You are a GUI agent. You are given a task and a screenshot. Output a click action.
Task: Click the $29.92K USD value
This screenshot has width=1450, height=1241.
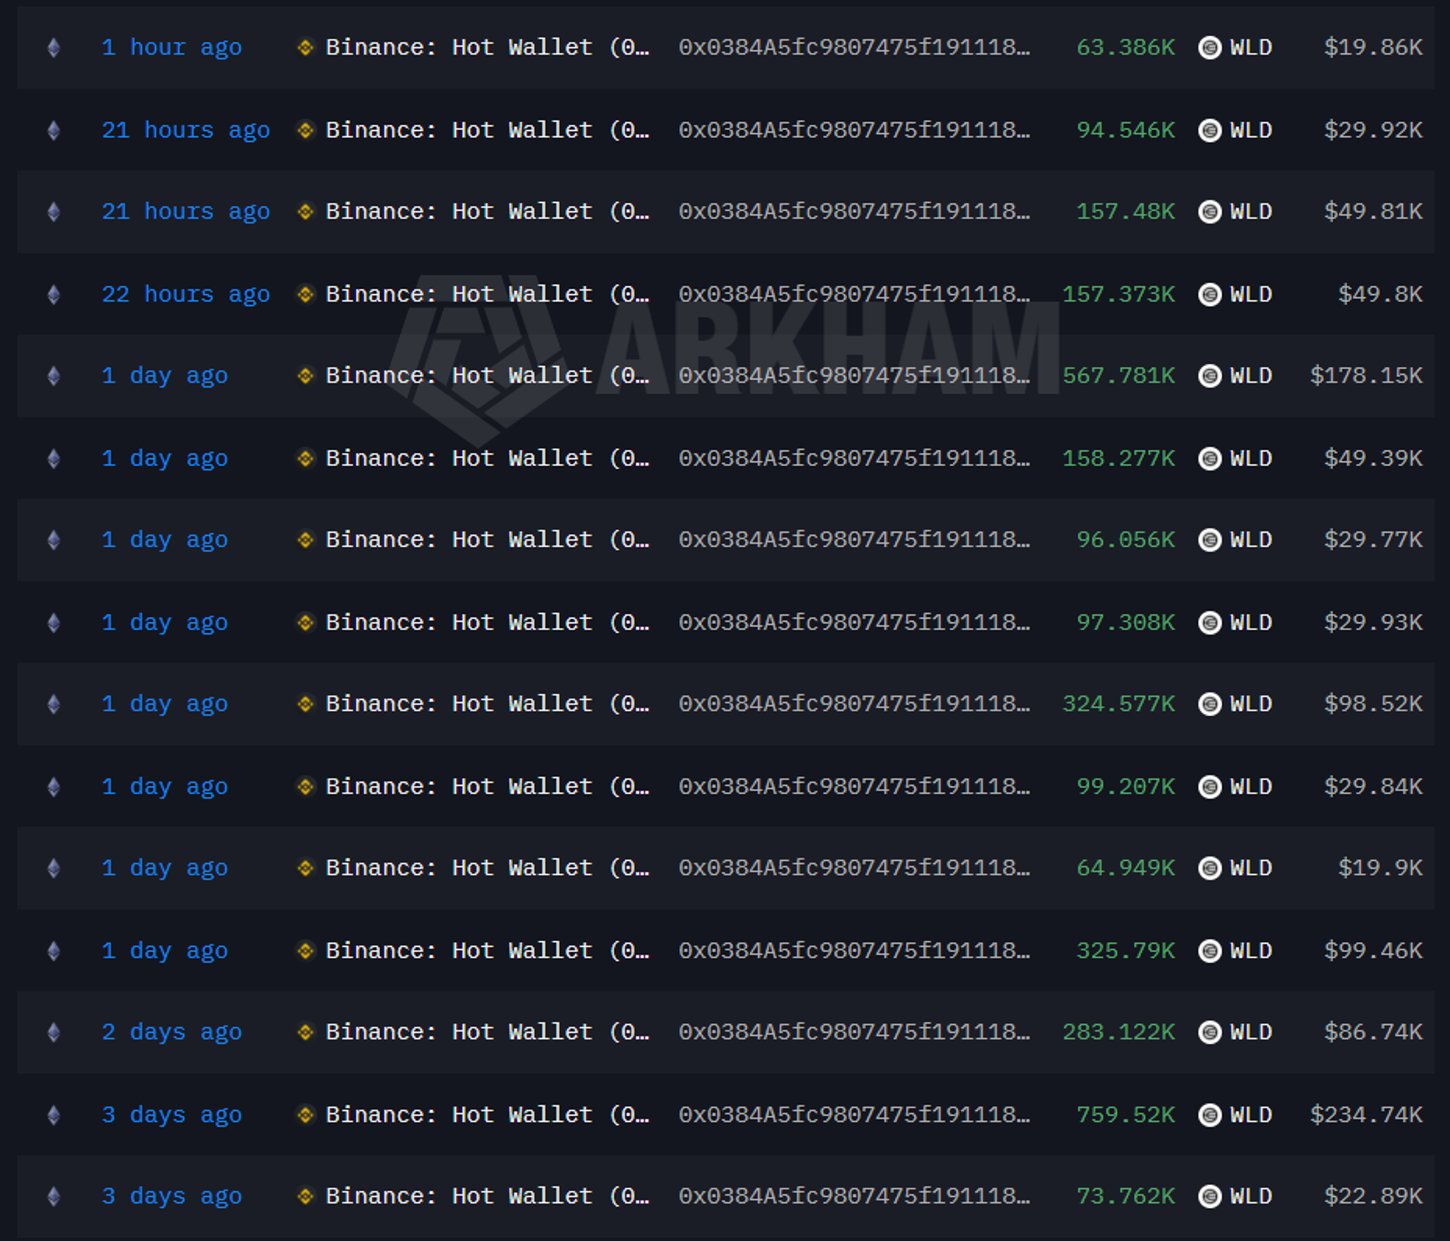point(1373,130)
